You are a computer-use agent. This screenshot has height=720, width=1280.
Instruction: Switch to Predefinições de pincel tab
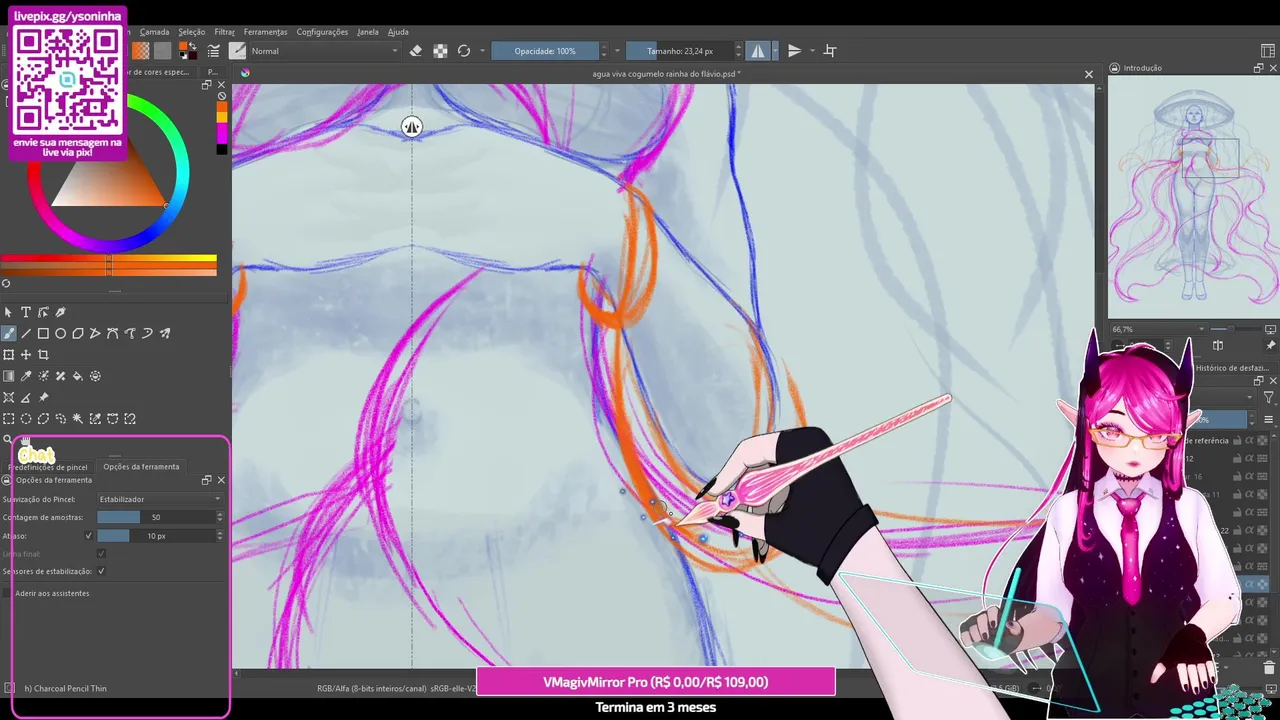click(49, 467)
